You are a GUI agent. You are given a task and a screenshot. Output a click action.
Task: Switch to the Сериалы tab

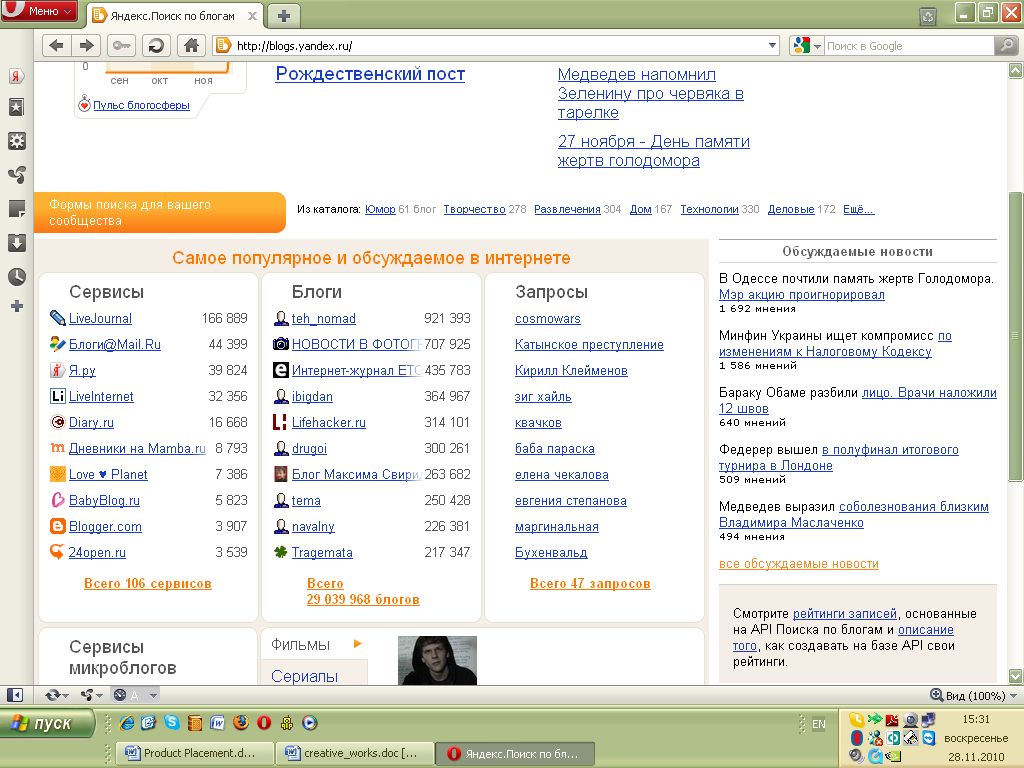pos(304,676)
